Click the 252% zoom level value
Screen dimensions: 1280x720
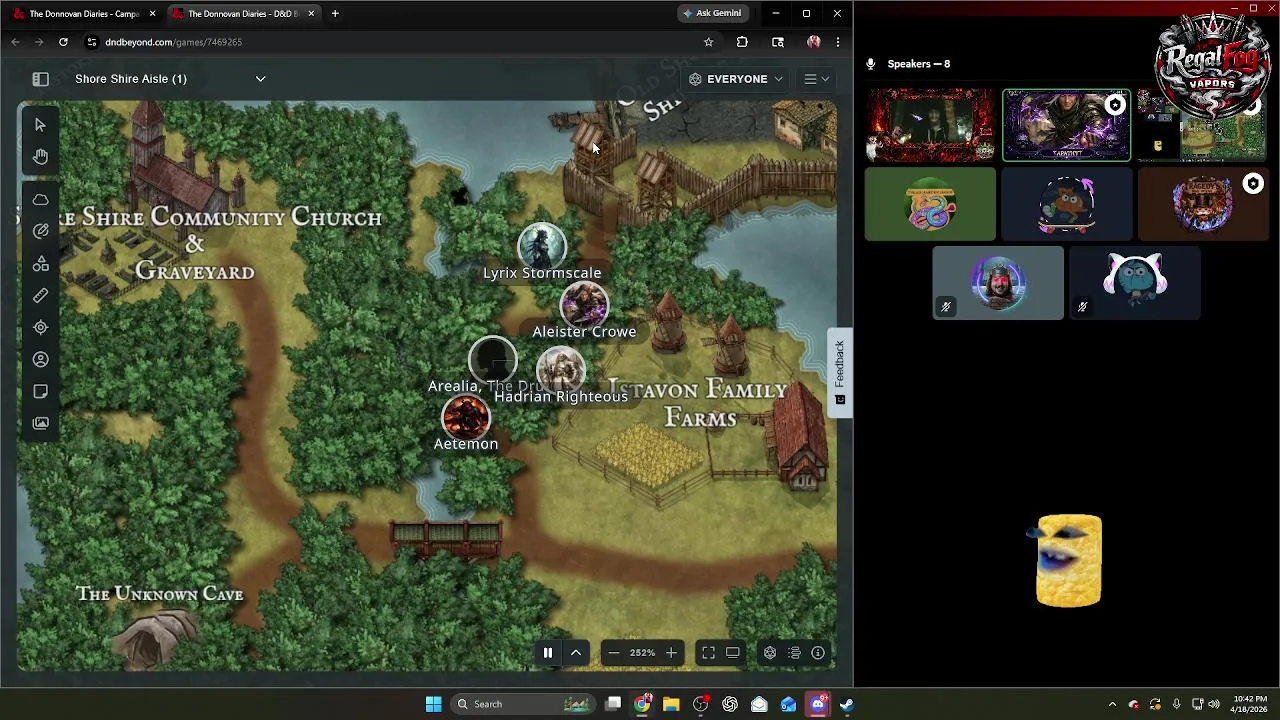point(642,653)
